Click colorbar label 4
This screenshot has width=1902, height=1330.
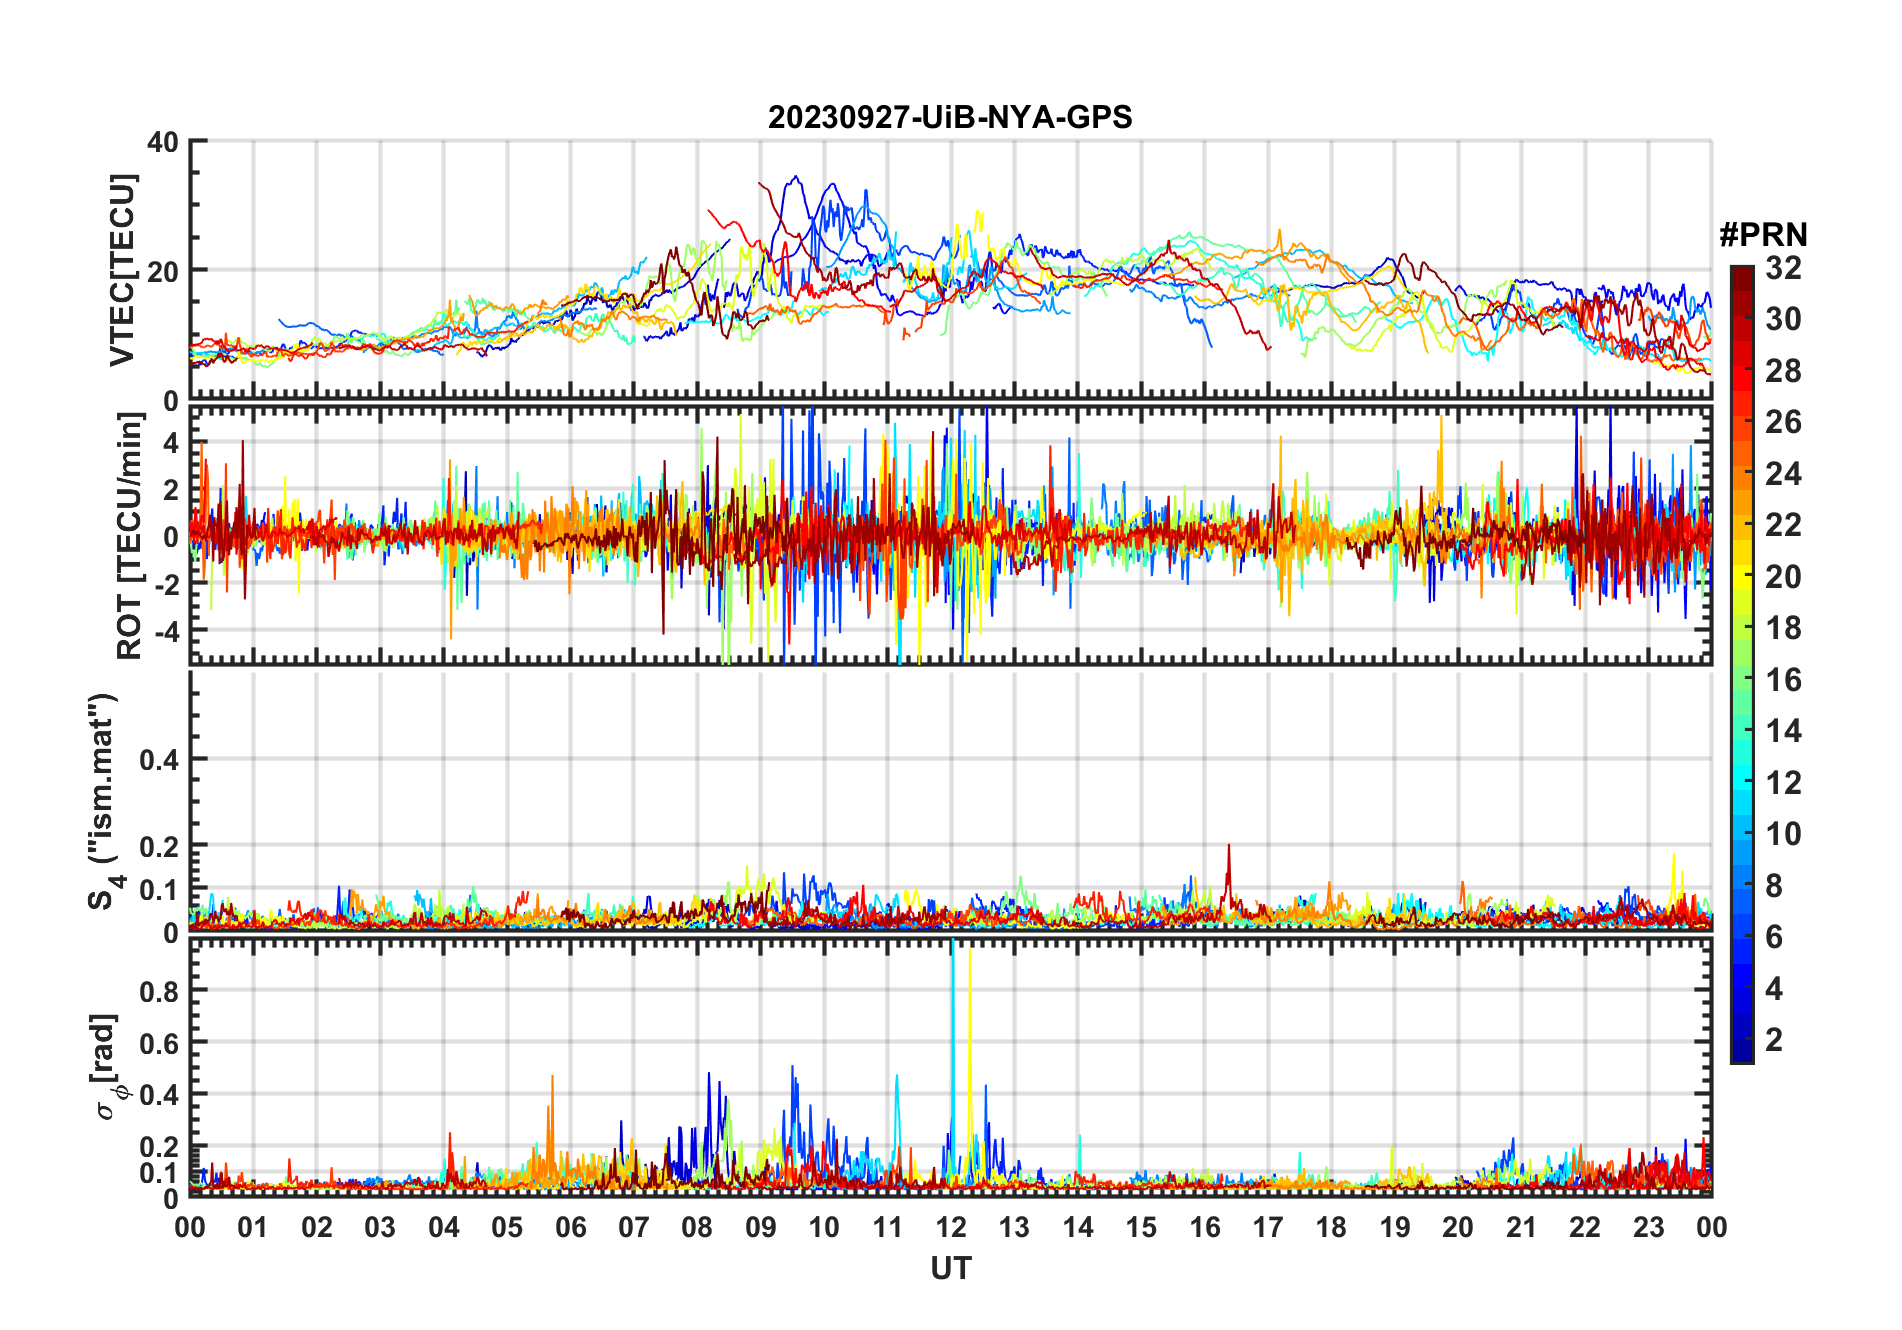[x=1774, y=989]
